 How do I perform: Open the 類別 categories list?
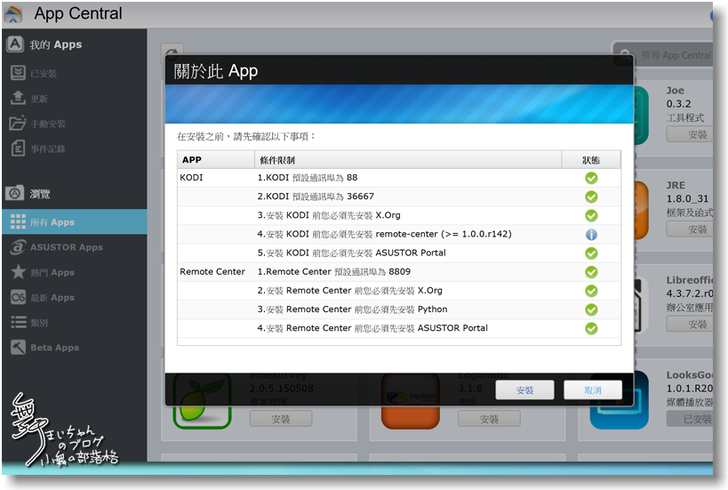[40, 322]
